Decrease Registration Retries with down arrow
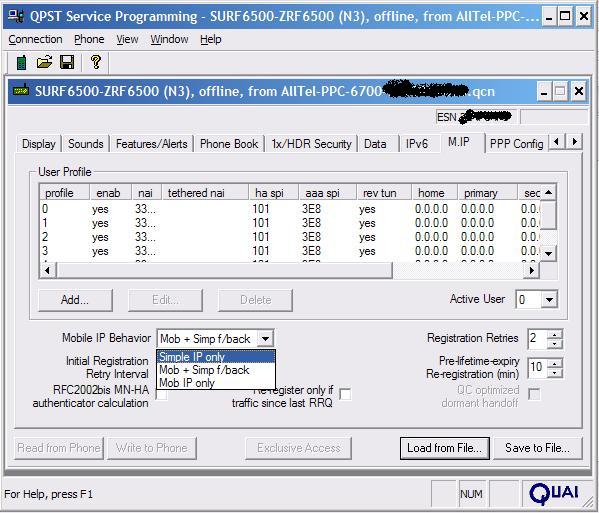599x513 pixels. click(554, 344)
